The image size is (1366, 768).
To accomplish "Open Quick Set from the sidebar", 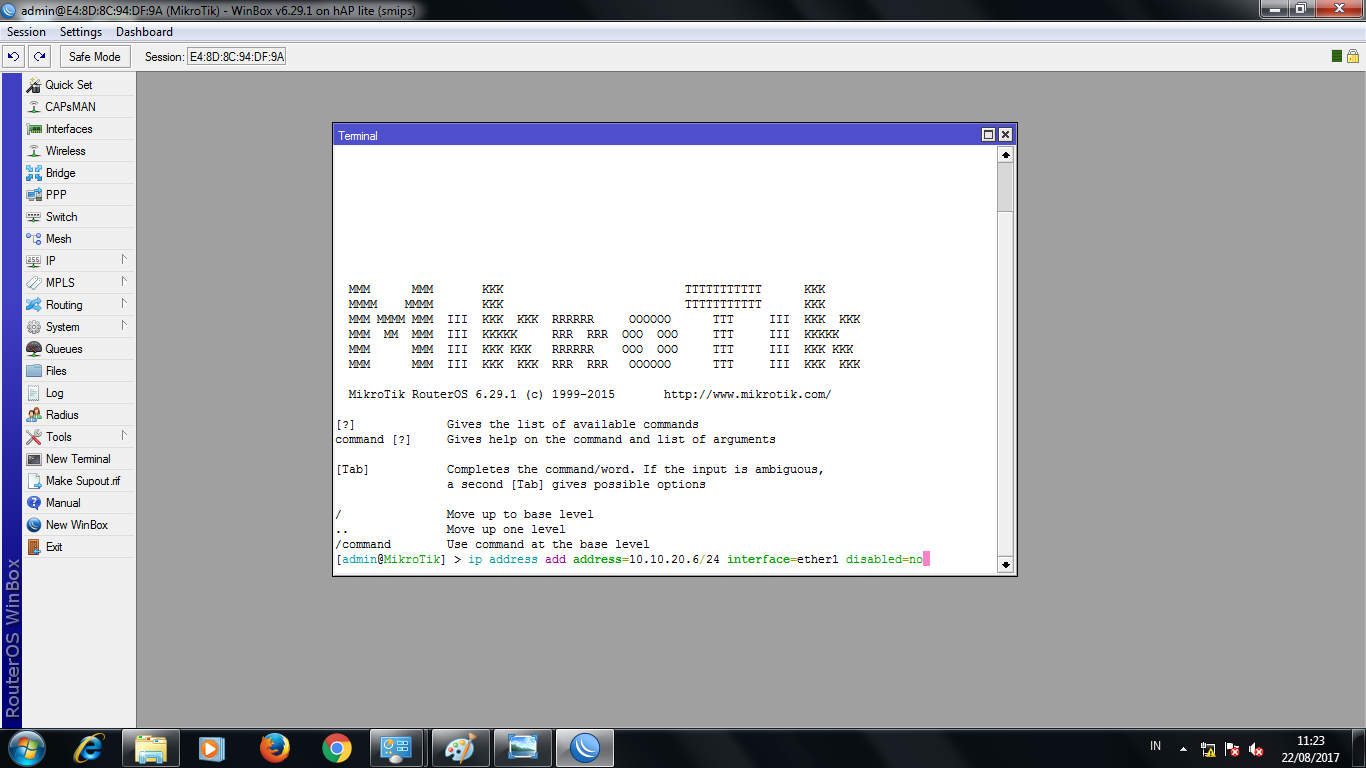I will pyautogui.click(x=67, y=85).
